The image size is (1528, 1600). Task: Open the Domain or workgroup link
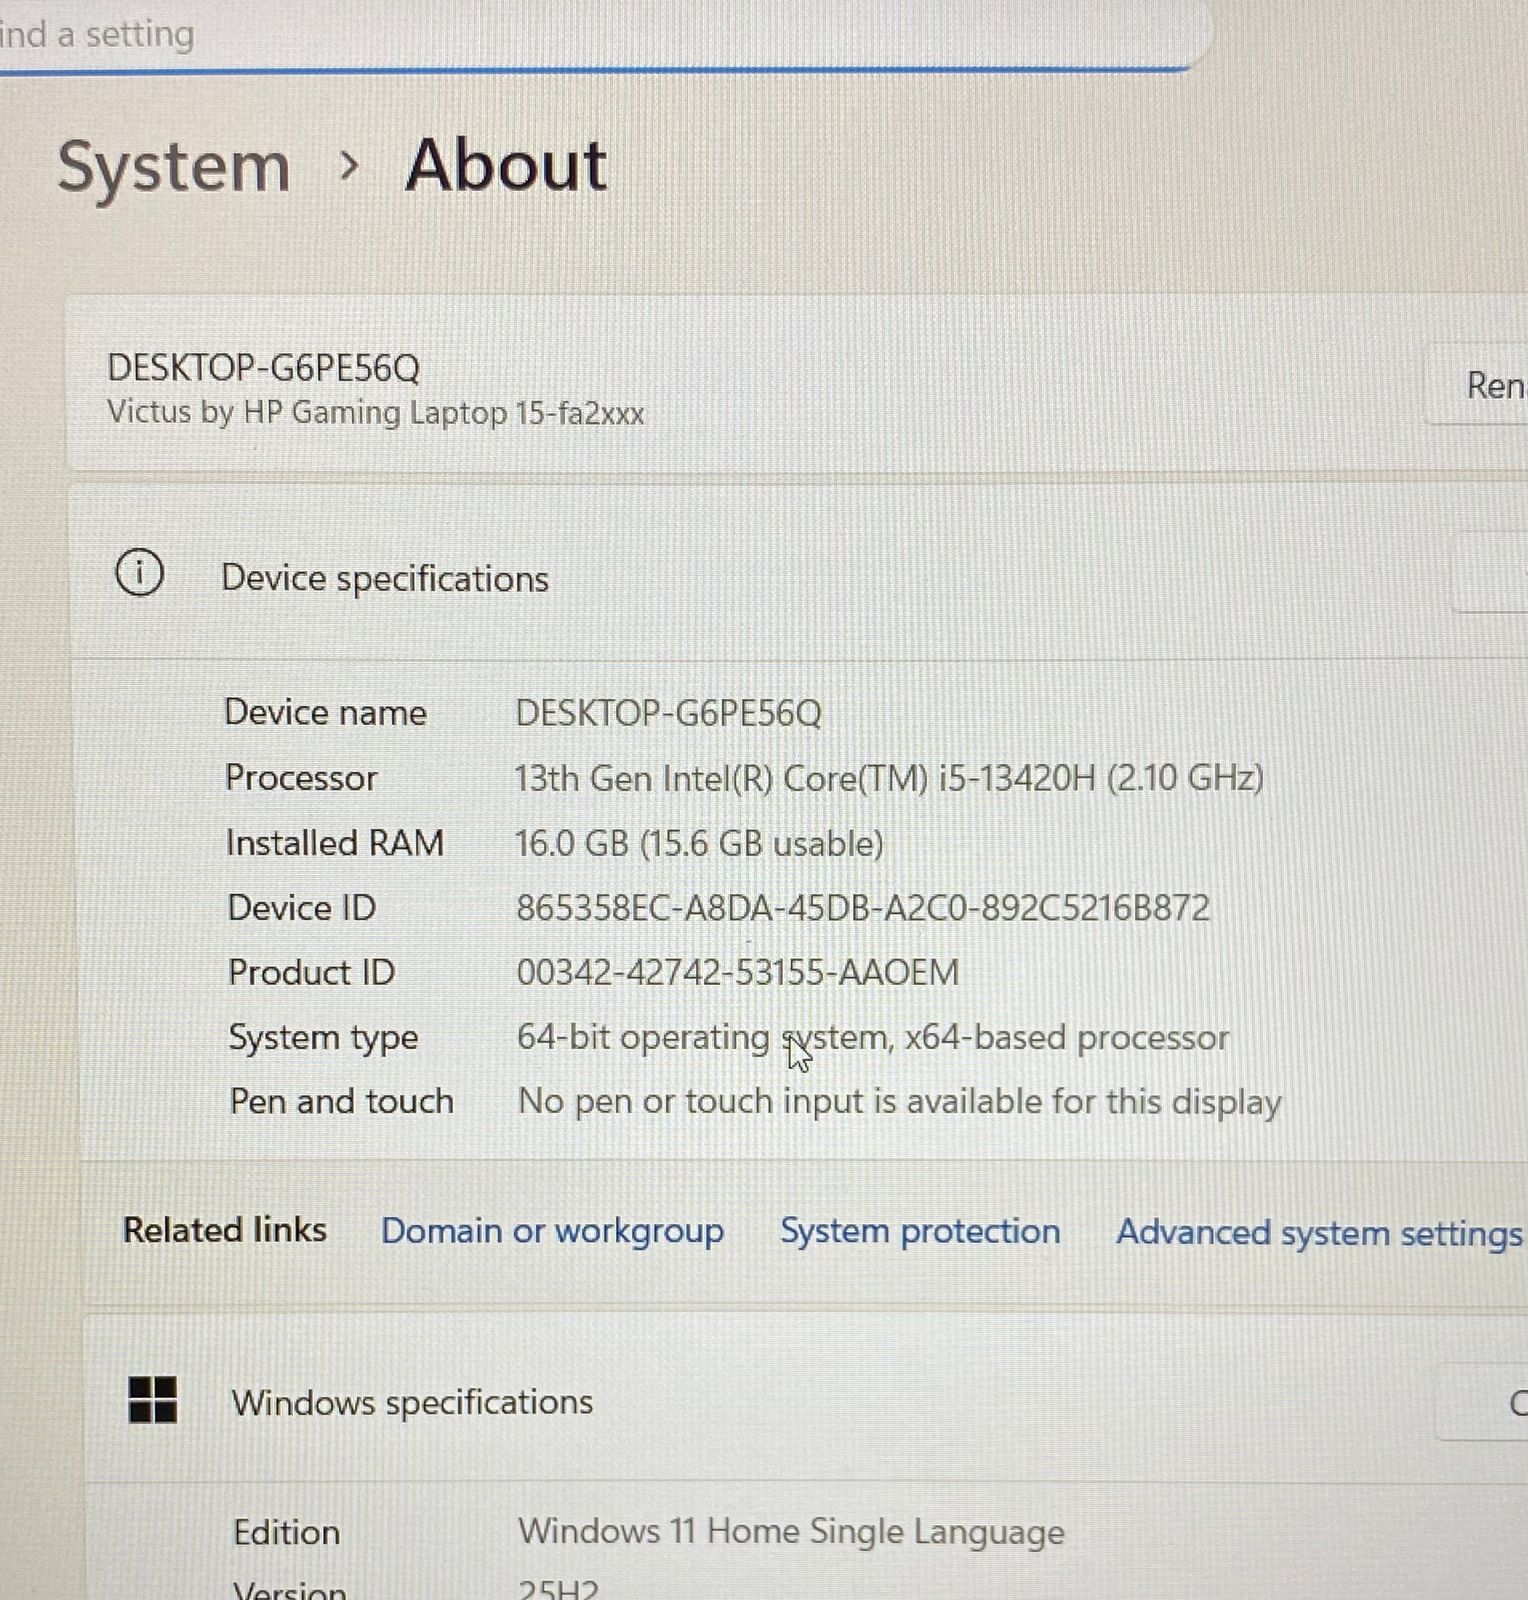point(552,1231)
